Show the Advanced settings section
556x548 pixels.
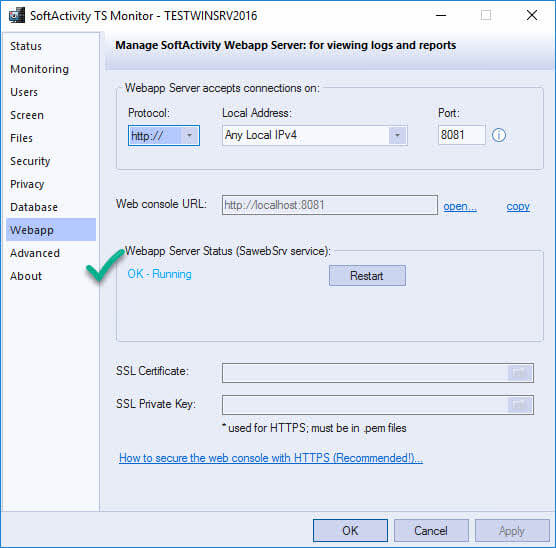[35, 253]
